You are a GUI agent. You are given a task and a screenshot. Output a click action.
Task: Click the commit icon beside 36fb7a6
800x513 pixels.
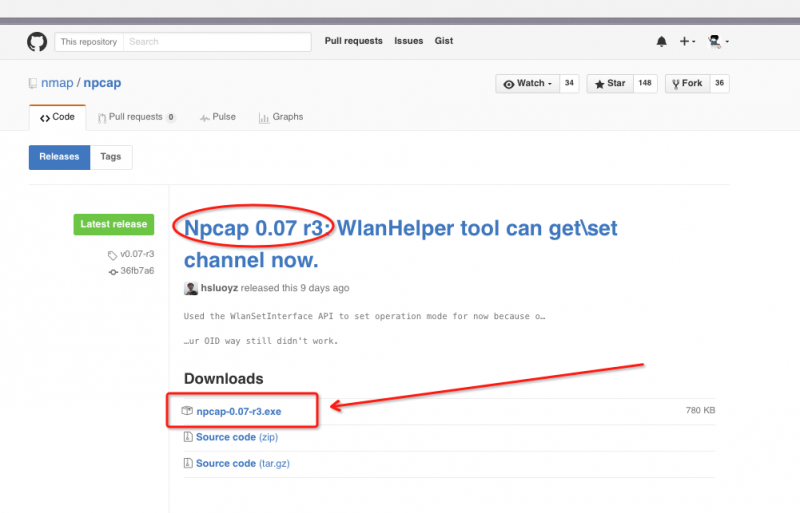tap(113, 272)
